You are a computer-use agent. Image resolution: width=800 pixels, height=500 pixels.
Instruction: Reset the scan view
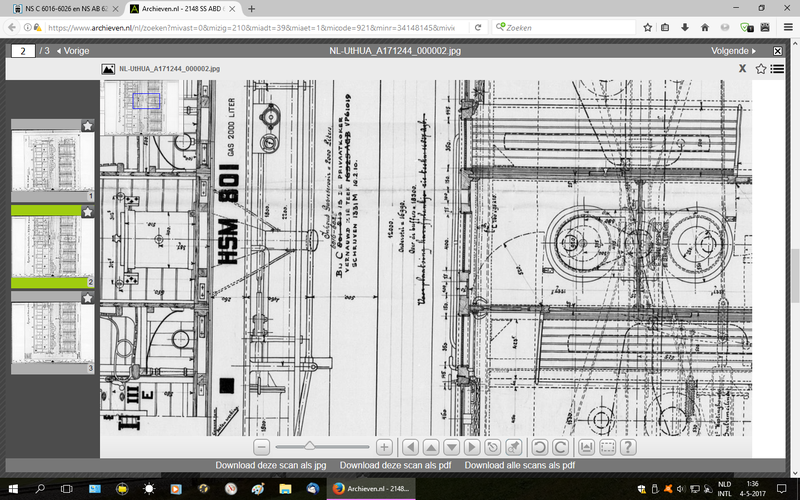point(492,447)
